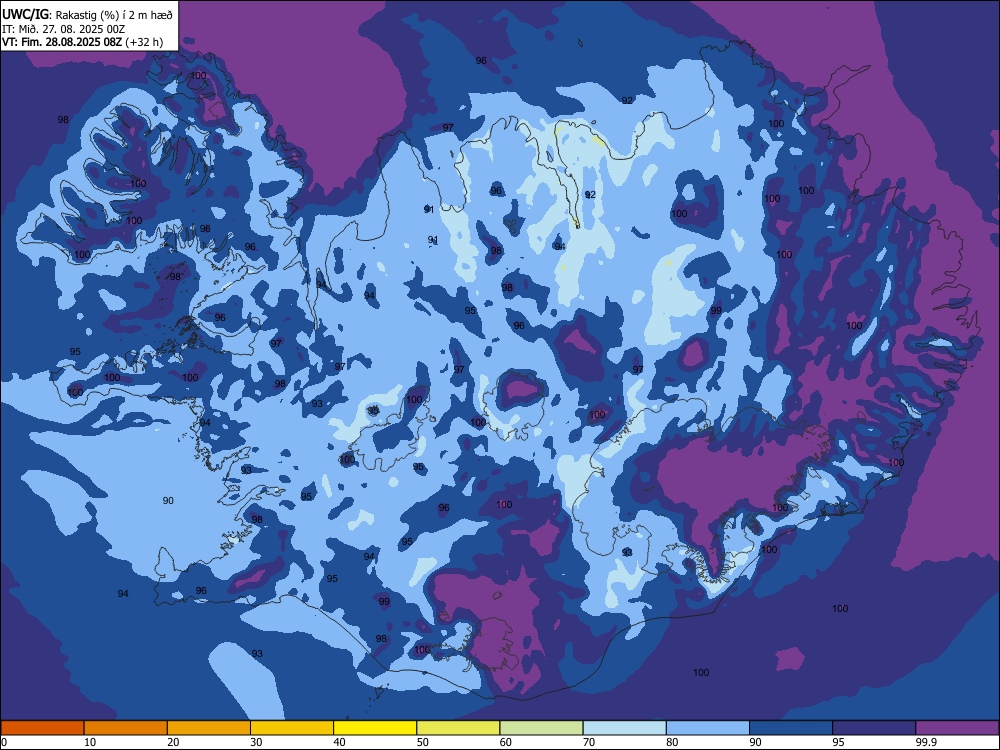Click the light blue 80–90 legend swatch
The width and height of the screenshot is (1000, 750).
coord(708,728)
